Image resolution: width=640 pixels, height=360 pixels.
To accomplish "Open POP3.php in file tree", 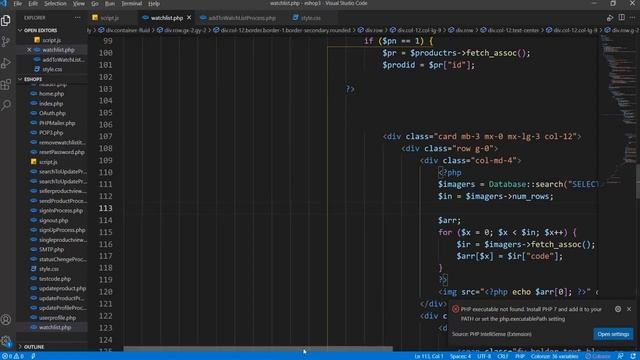I will [x=51, y=133].
